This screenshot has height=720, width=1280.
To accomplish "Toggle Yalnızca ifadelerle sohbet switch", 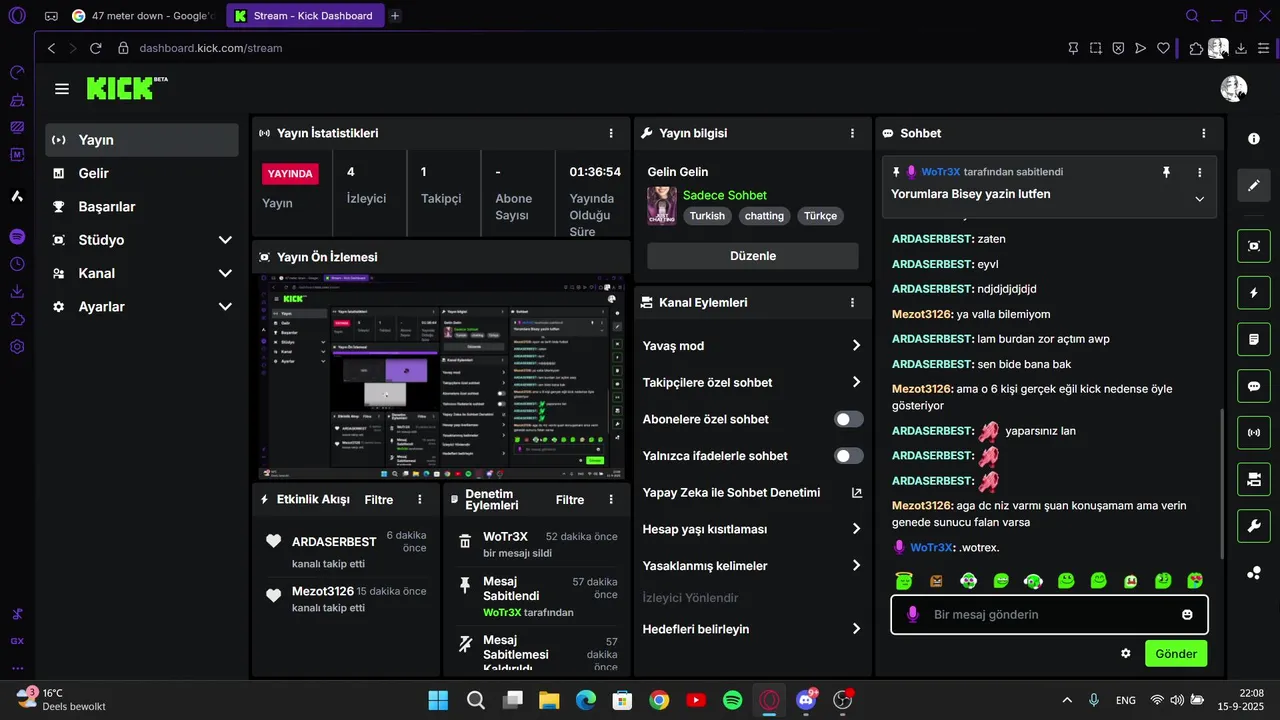I will pos(849,456).
